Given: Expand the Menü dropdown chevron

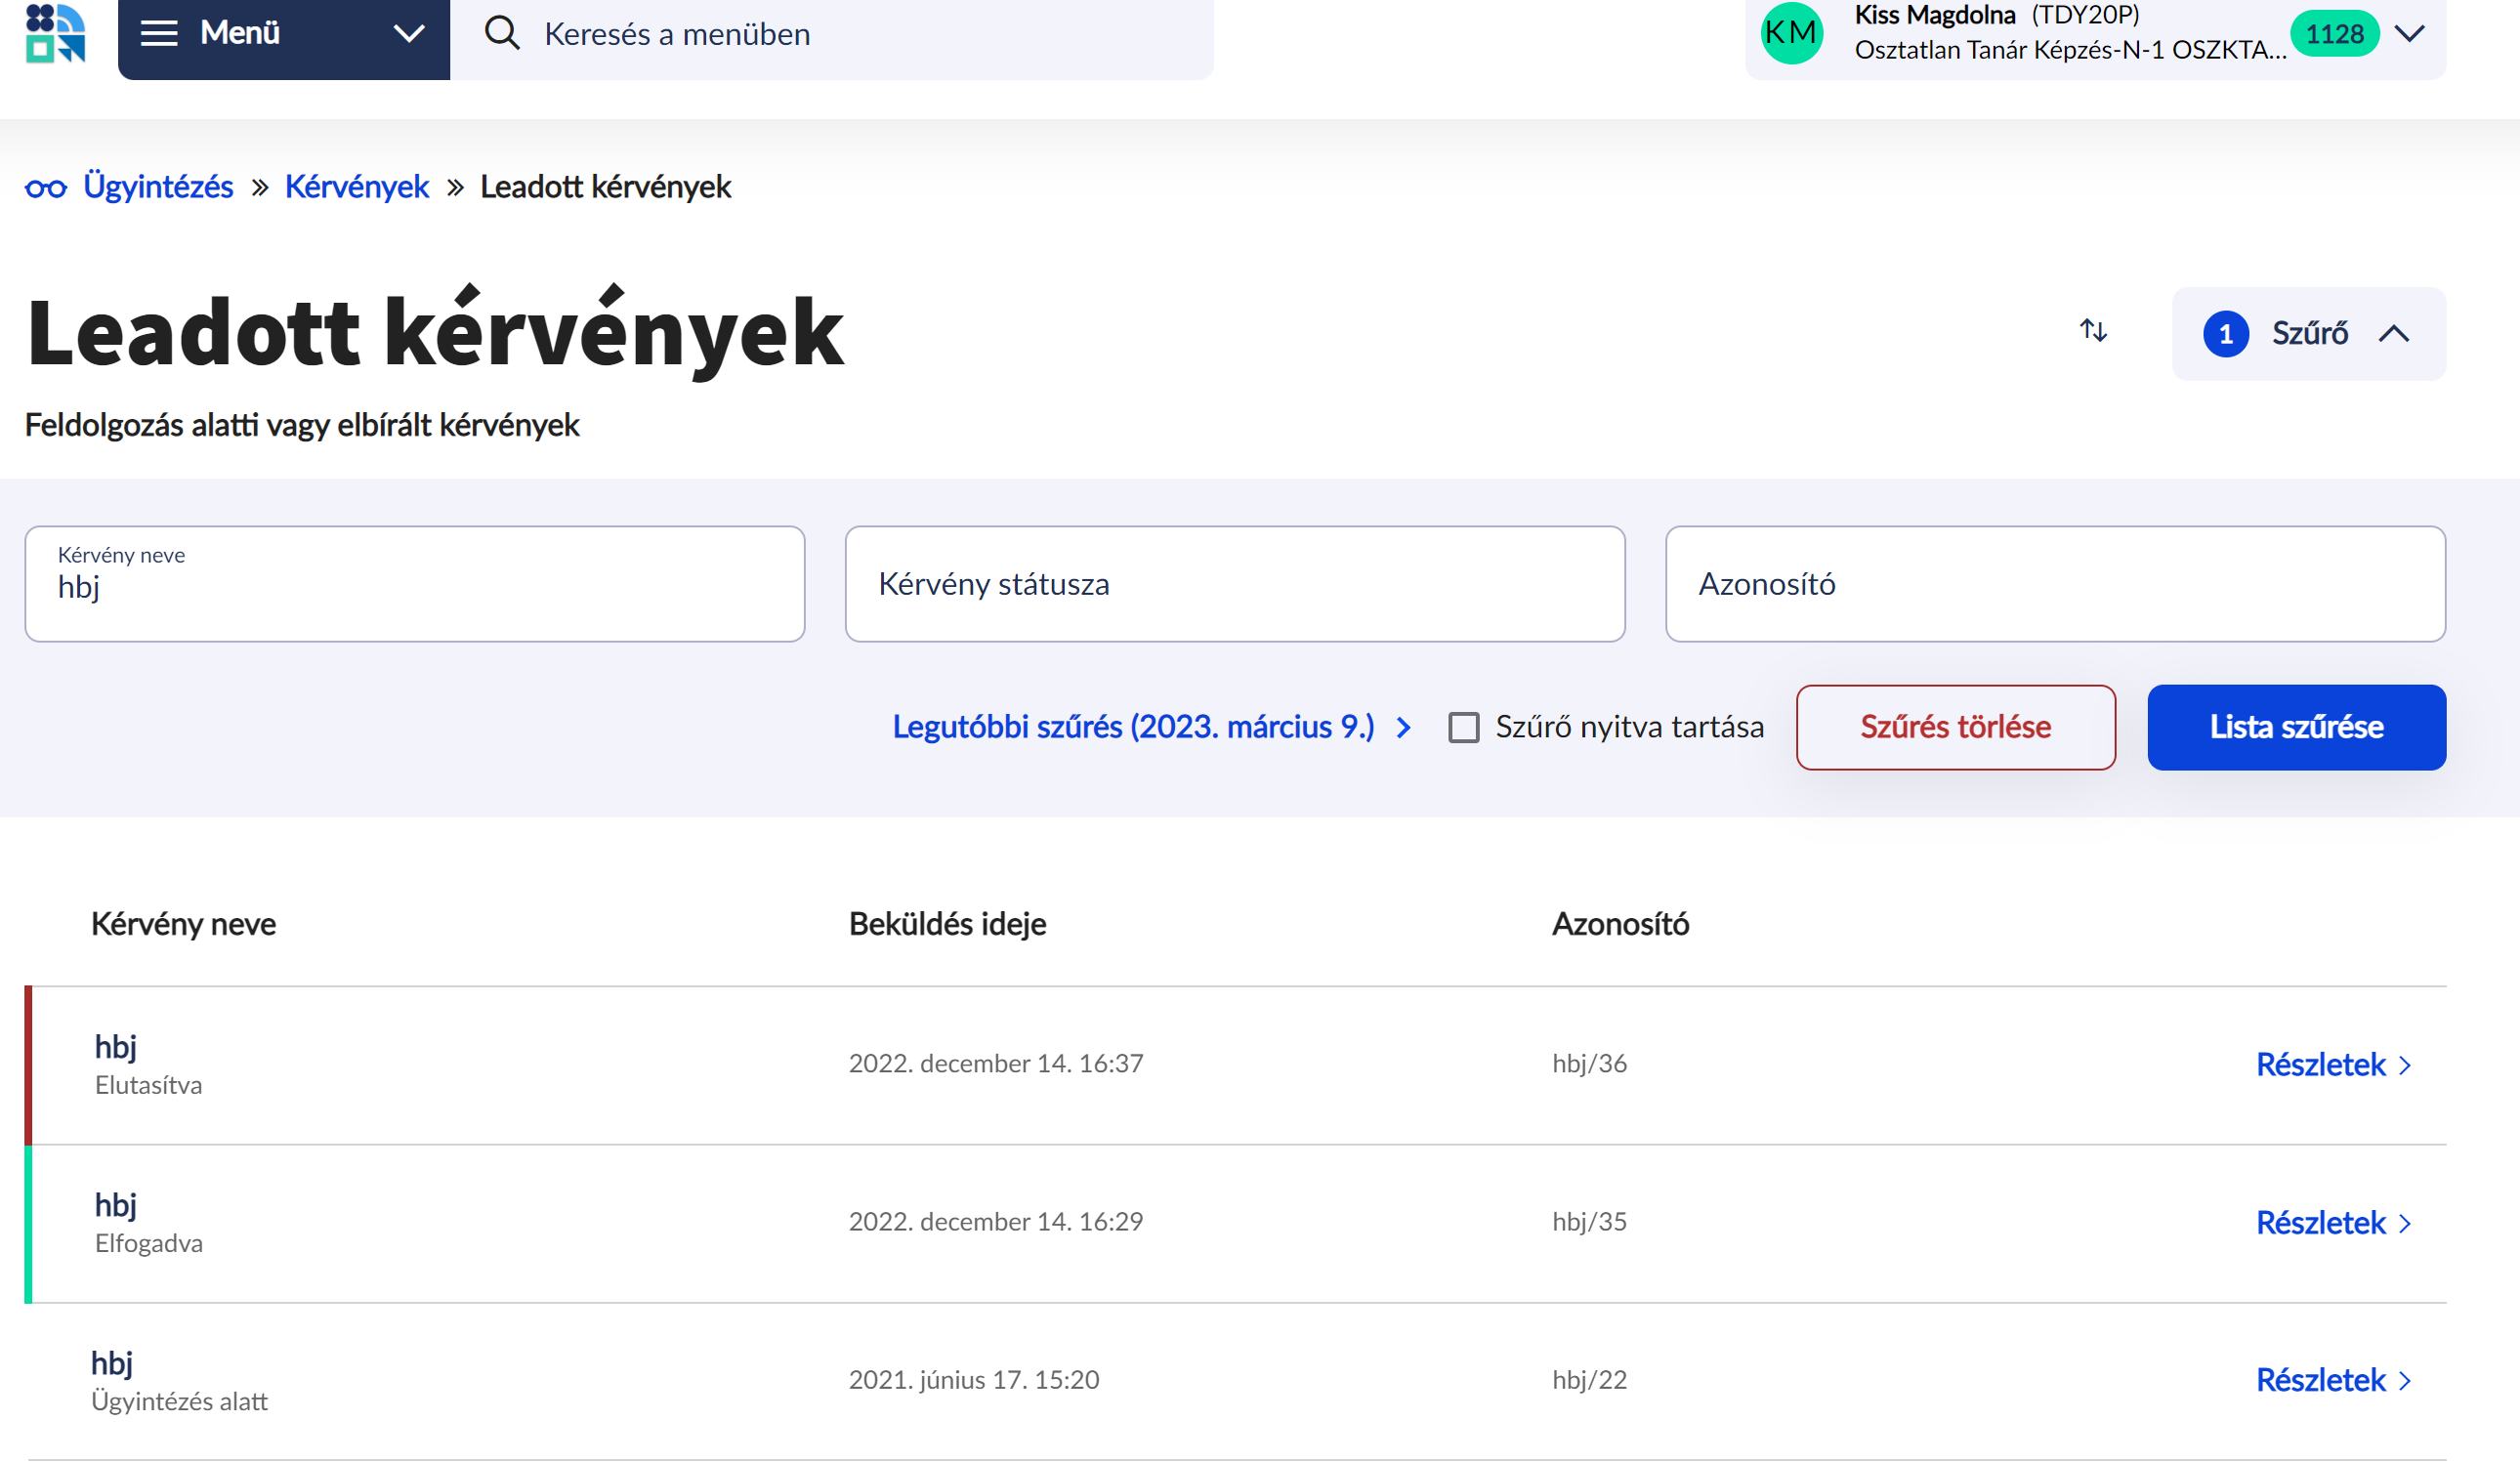Looking at the screenshot, I should [x=407, y=33].
